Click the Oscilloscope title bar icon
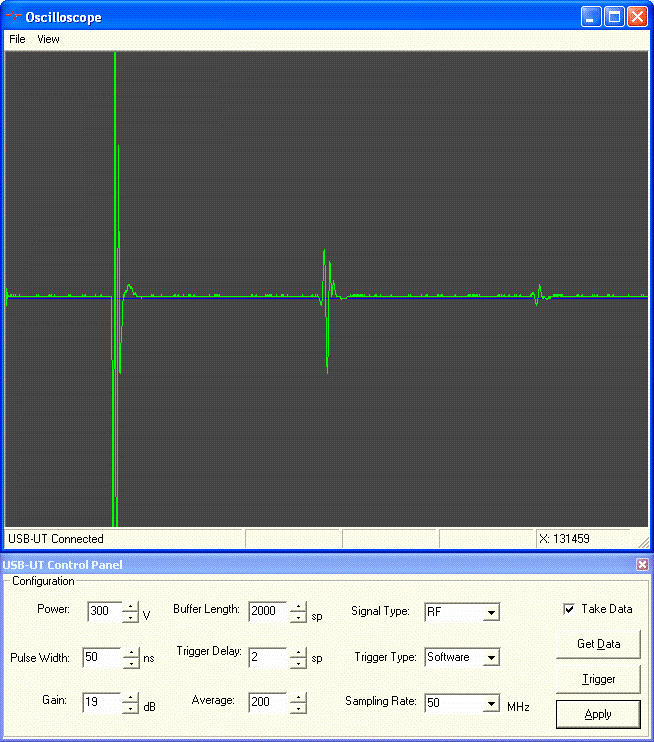654x742 pixels. pos(13,17)
